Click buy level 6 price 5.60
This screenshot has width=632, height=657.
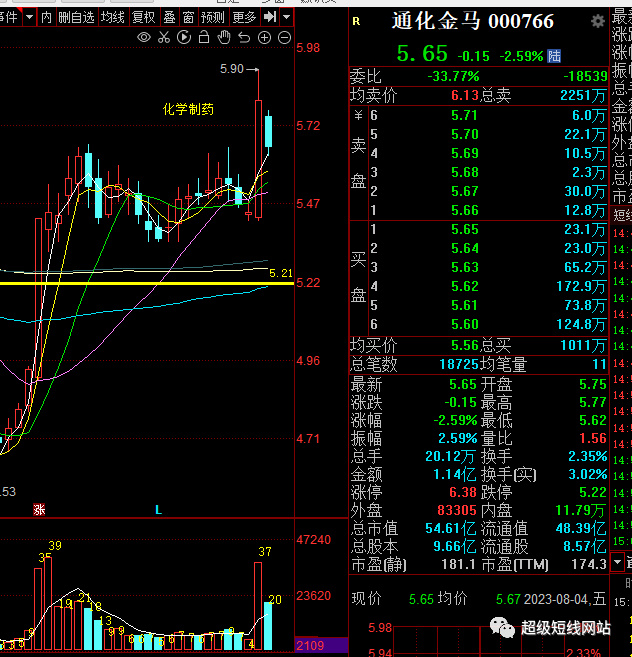point(465,324)
